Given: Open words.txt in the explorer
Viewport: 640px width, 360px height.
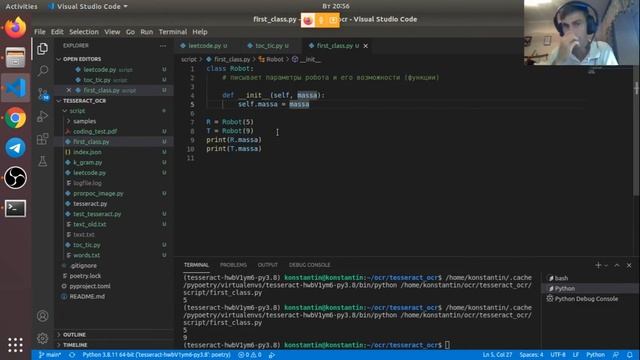Looking at the screenshot, I should coord(87,256).
